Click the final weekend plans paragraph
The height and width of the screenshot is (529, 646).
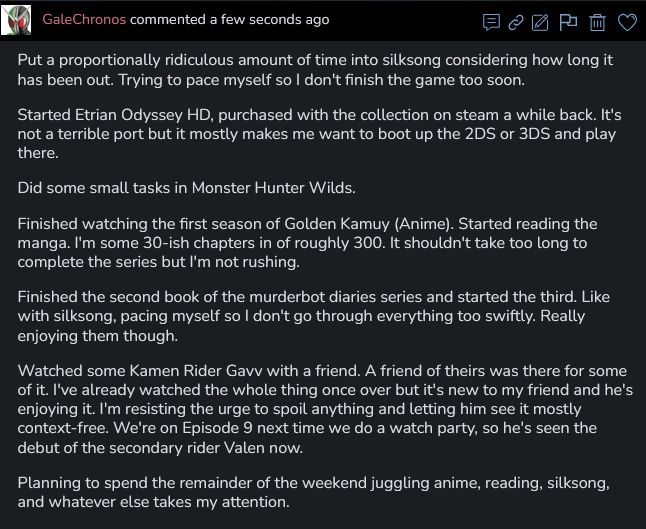tap(314, 492)
